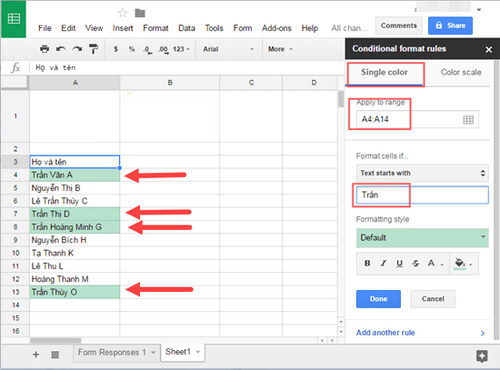500x370 pixels.
Task: Open the Tools menu
Action: 214,28
